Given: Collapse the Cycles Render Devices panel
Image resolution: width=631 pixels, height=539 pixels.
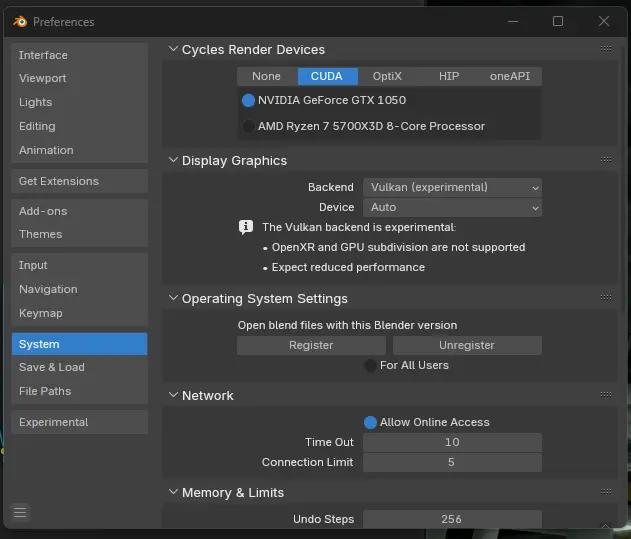Looking at the screenshot, I should 173,49.
